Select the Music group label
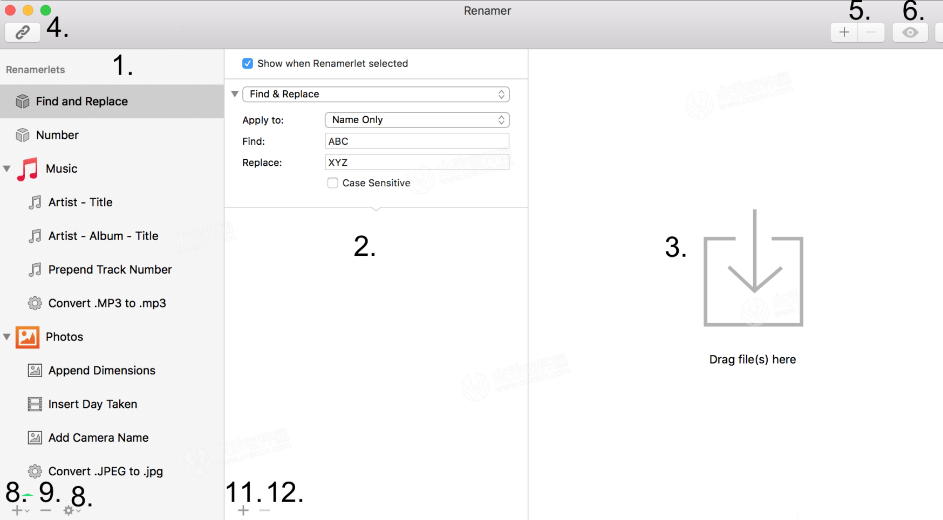The height and width of the screenshot is (520, 943). pos(61,169)
